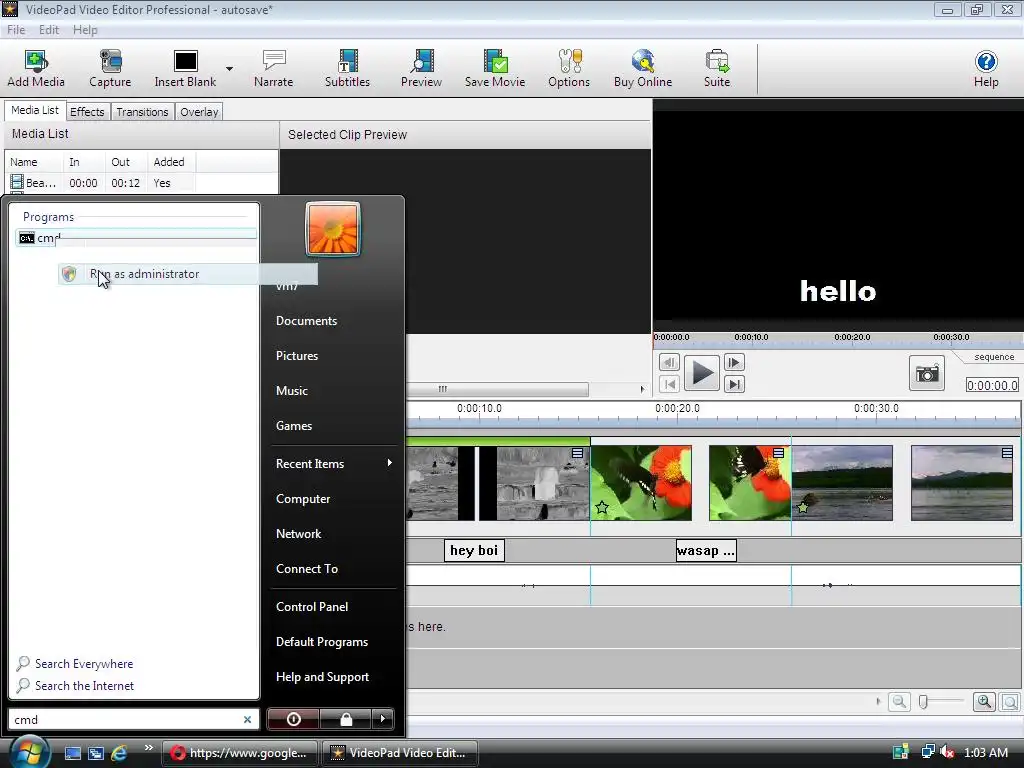Screen dimensions: 1024x768
Task: Open Network from Start menu
Action: (x=298, y=534)
